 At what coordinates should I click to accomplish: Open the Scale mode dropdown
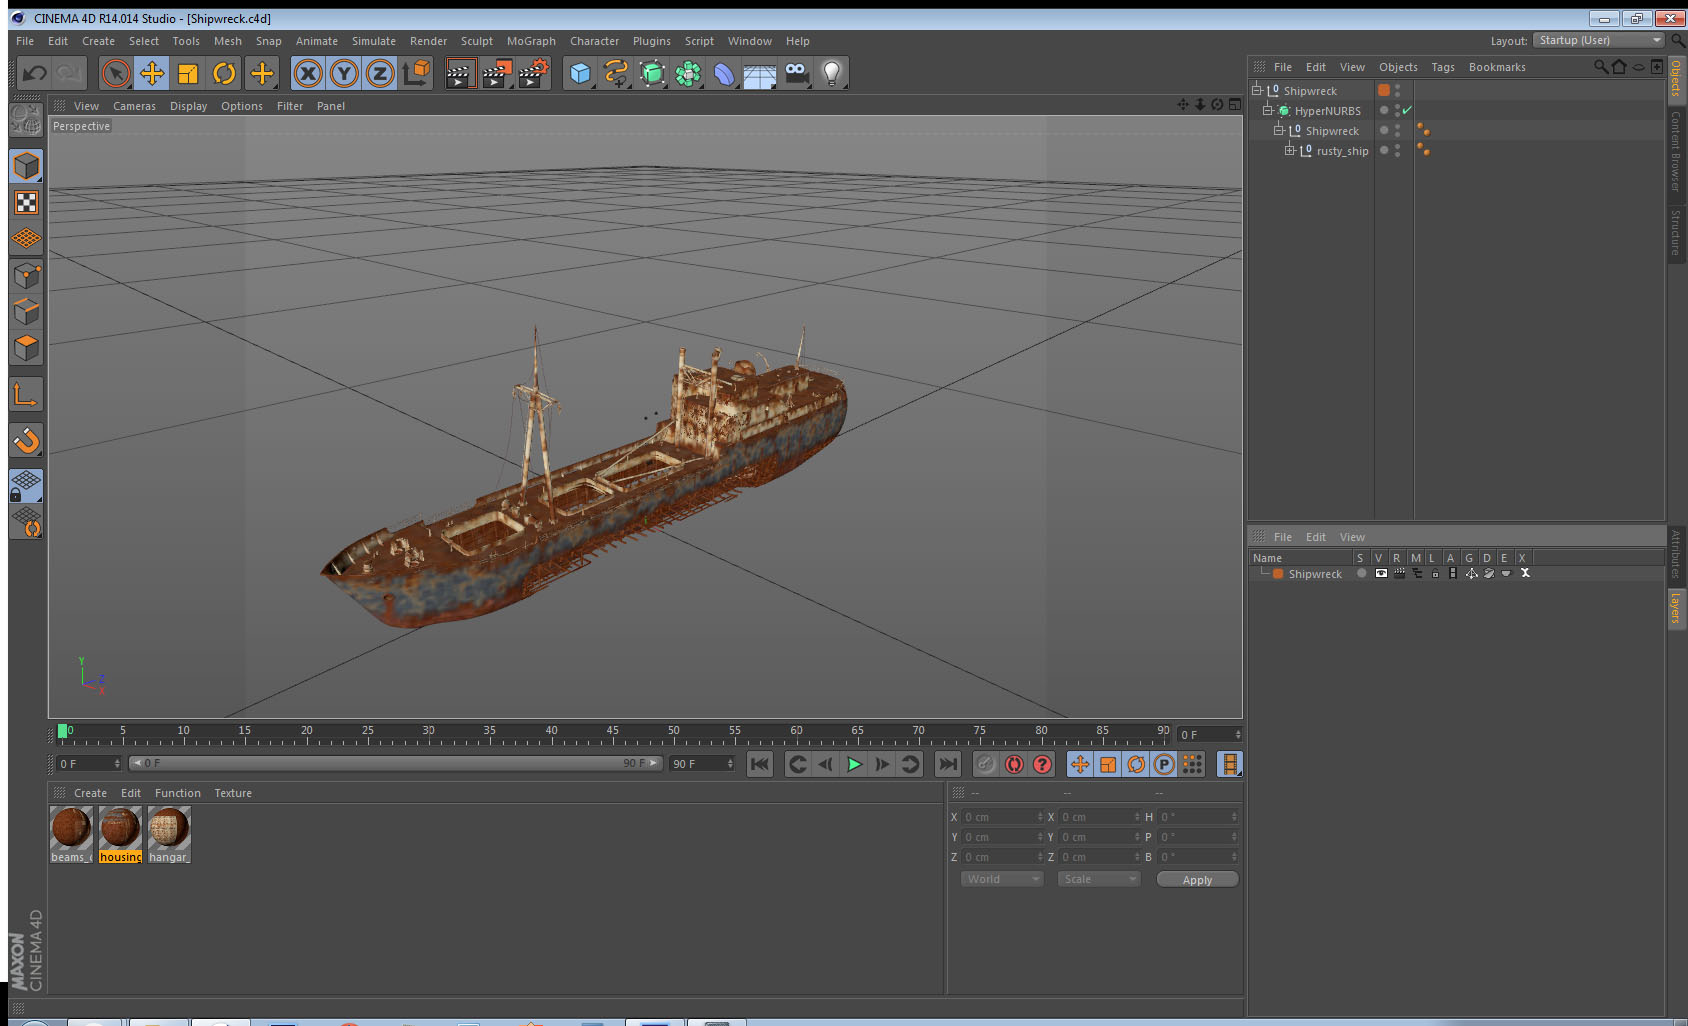[1099, 879]
